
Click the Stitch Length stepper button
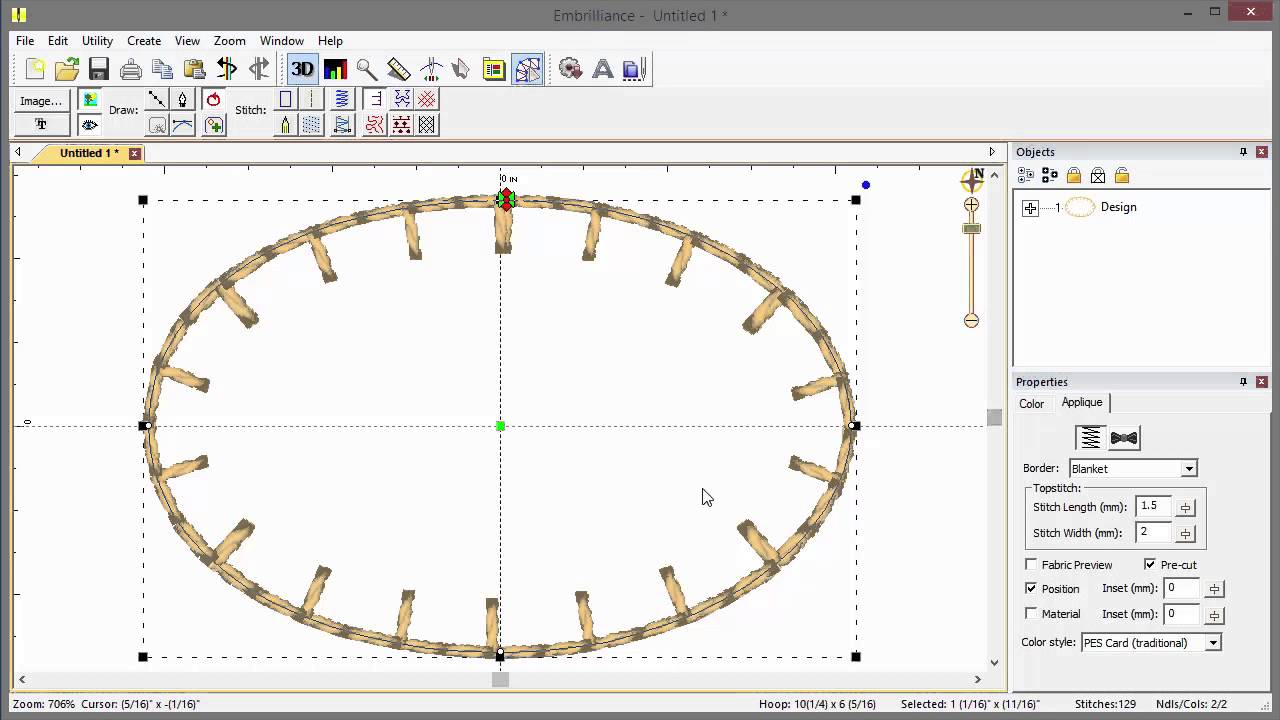coord(1185,508)
